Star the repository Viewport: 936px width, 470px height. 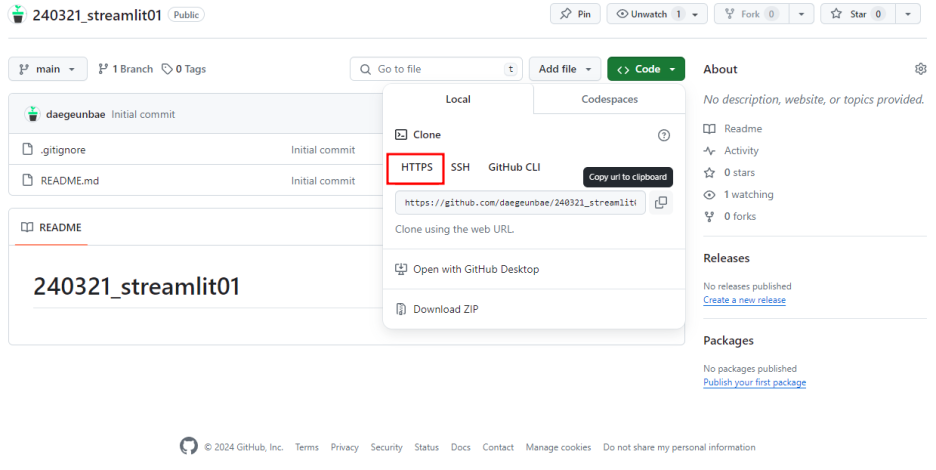(x=858, y=14)
